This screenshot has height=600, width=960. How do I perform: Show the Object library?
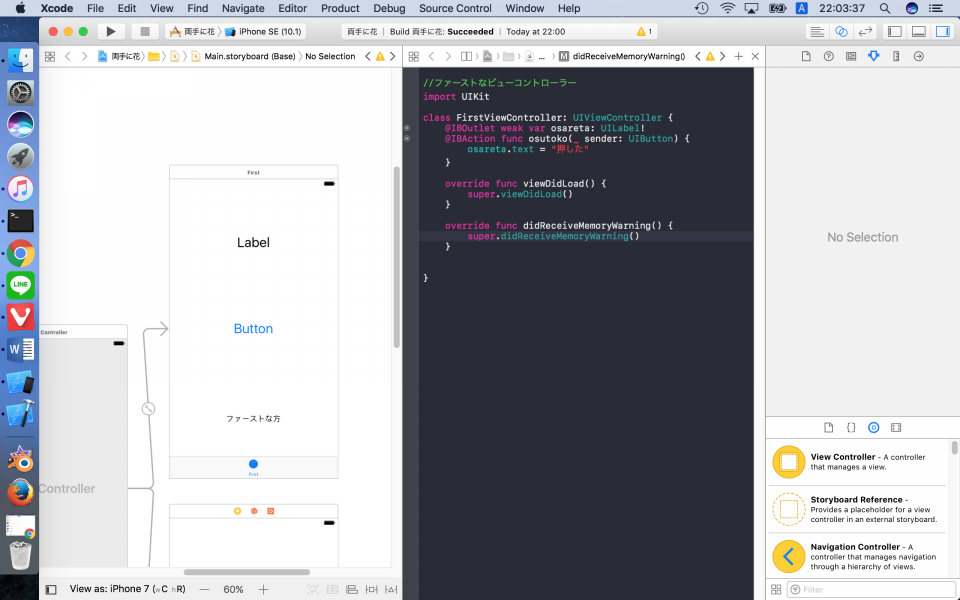coord(874,427)
